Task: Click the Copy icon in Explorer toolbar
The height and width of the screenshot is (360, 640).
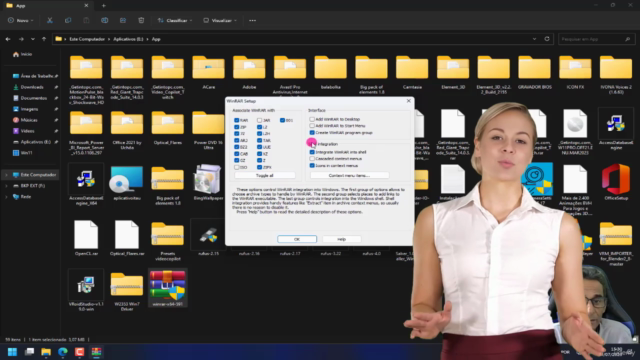Action: point(68,20)
